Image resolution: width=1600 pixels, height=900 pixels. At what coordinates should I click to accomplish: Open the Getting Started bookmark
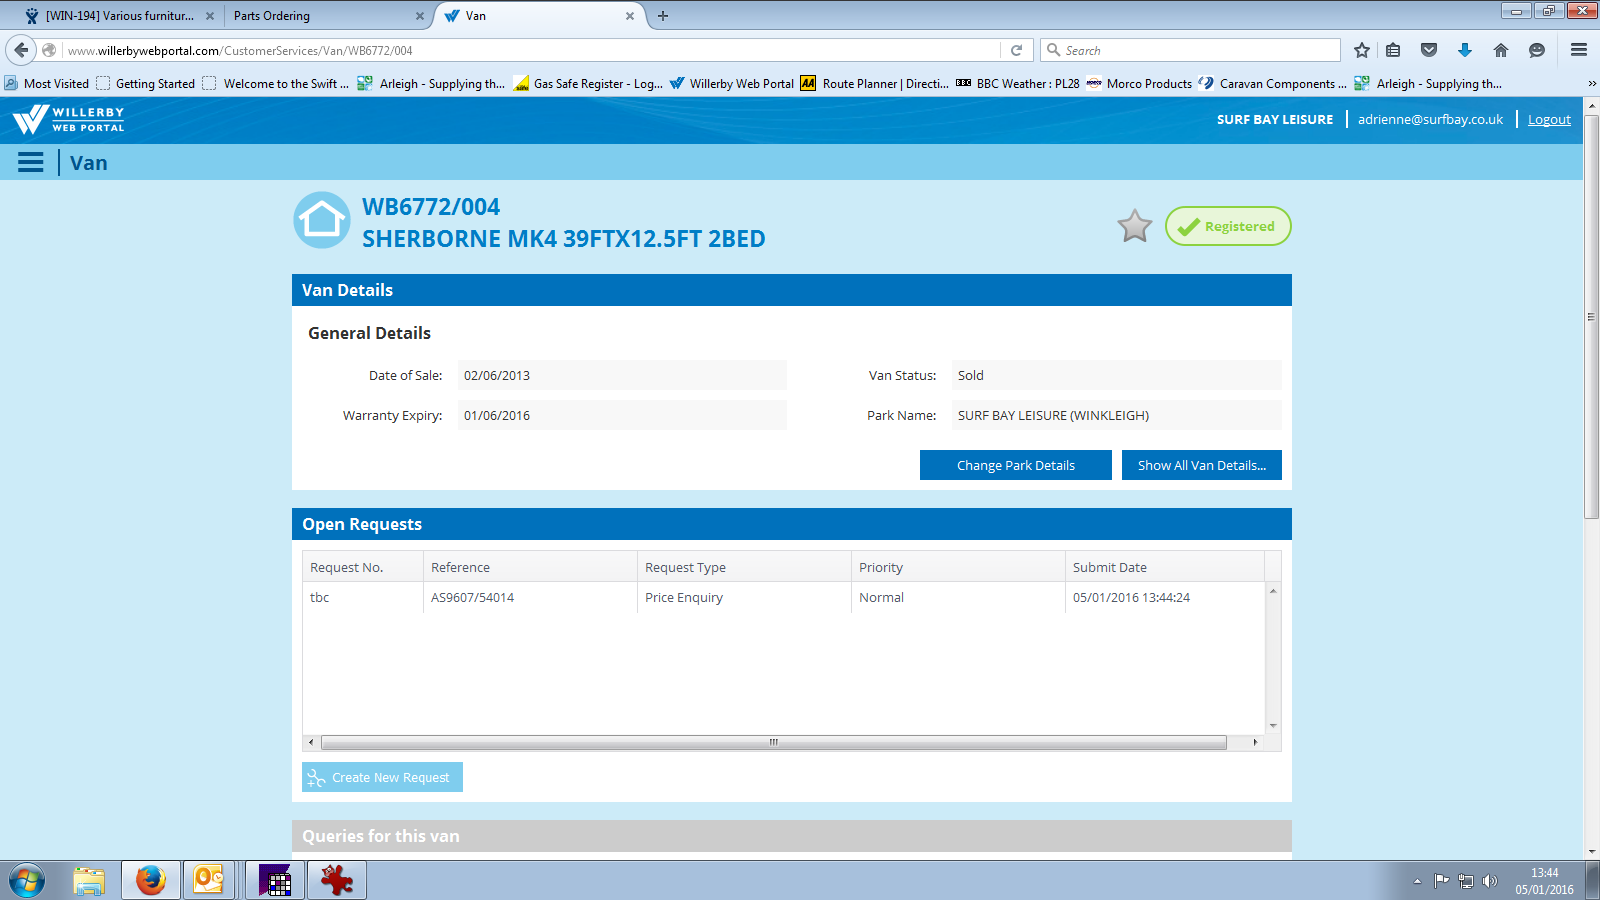(x=146, y=84)
